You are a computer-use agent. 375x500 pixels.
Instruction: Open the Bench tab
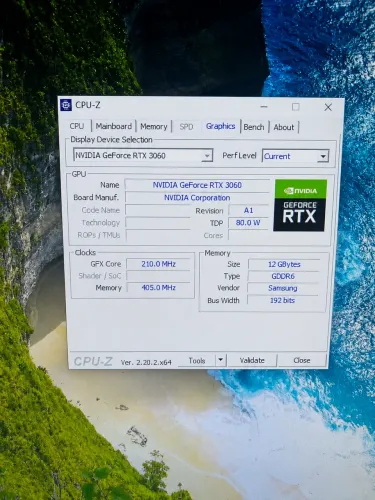click(254, 127)
